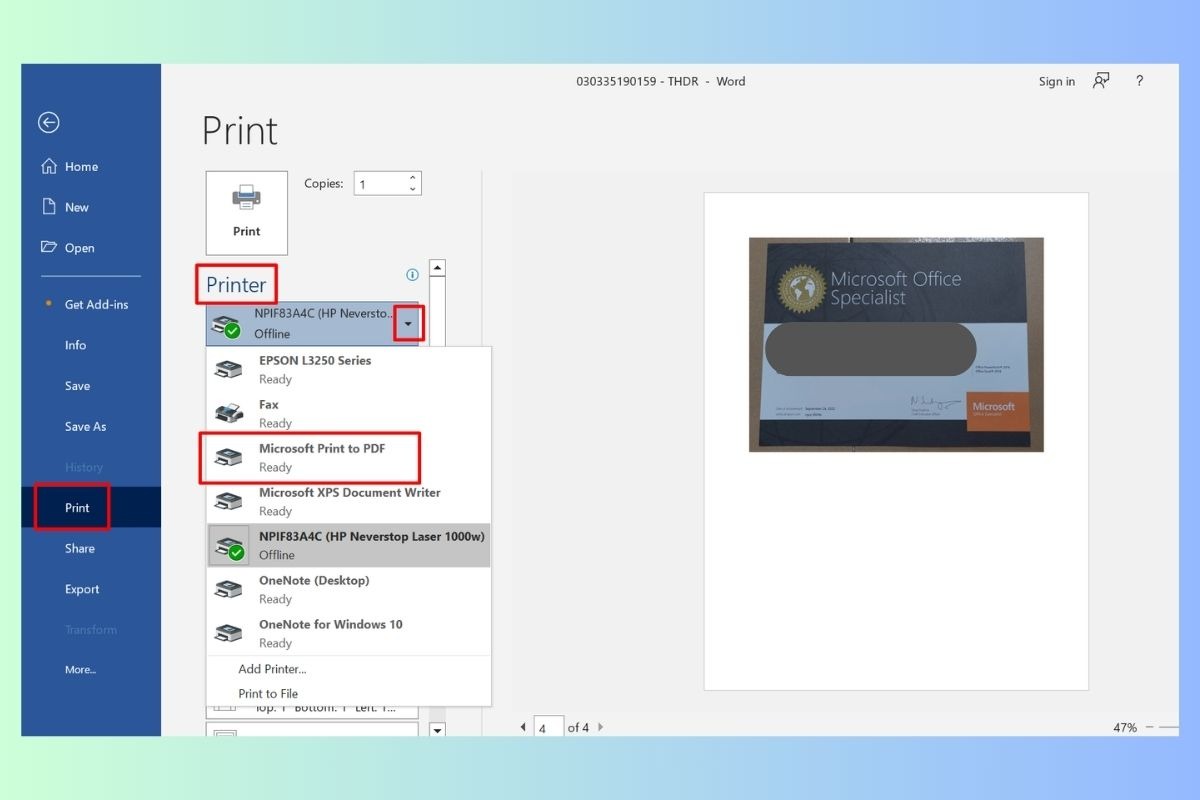Click the large Print button
The height and width of the screenshot is (800, 1200).
(x=246, y=212)
